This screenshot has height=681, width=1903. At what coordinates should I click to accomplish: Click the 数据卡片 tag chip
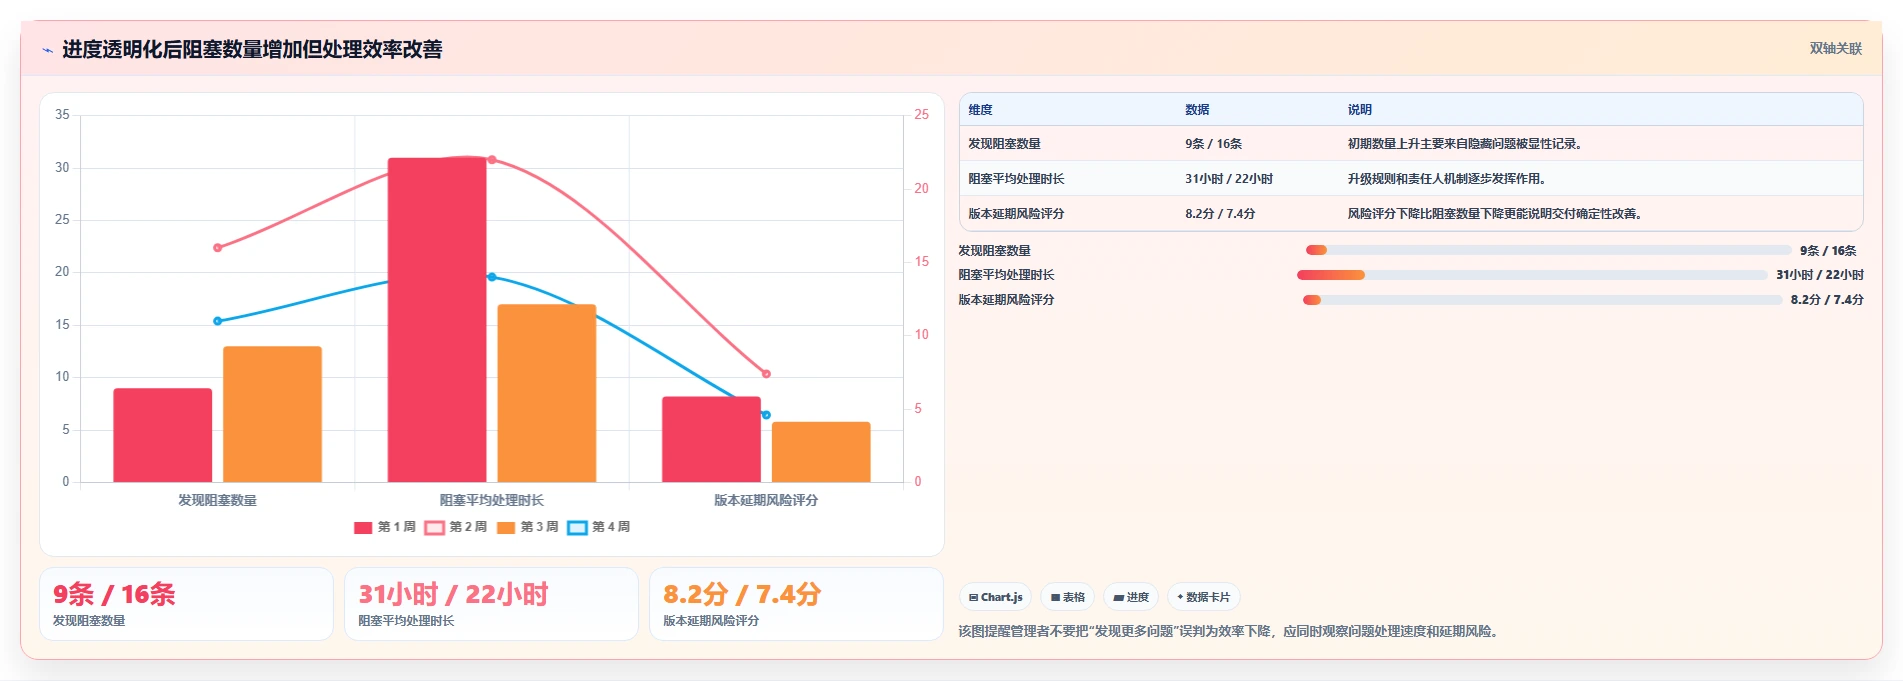(x=1204, y=597)
